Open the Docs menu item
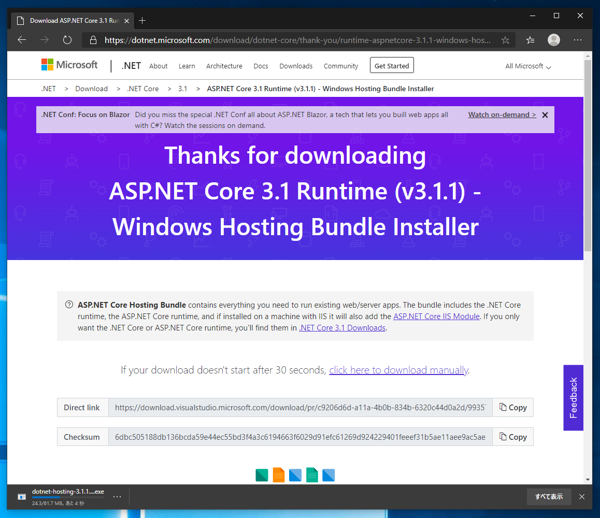Screen dimensions: 600x518 pos(261,66)
